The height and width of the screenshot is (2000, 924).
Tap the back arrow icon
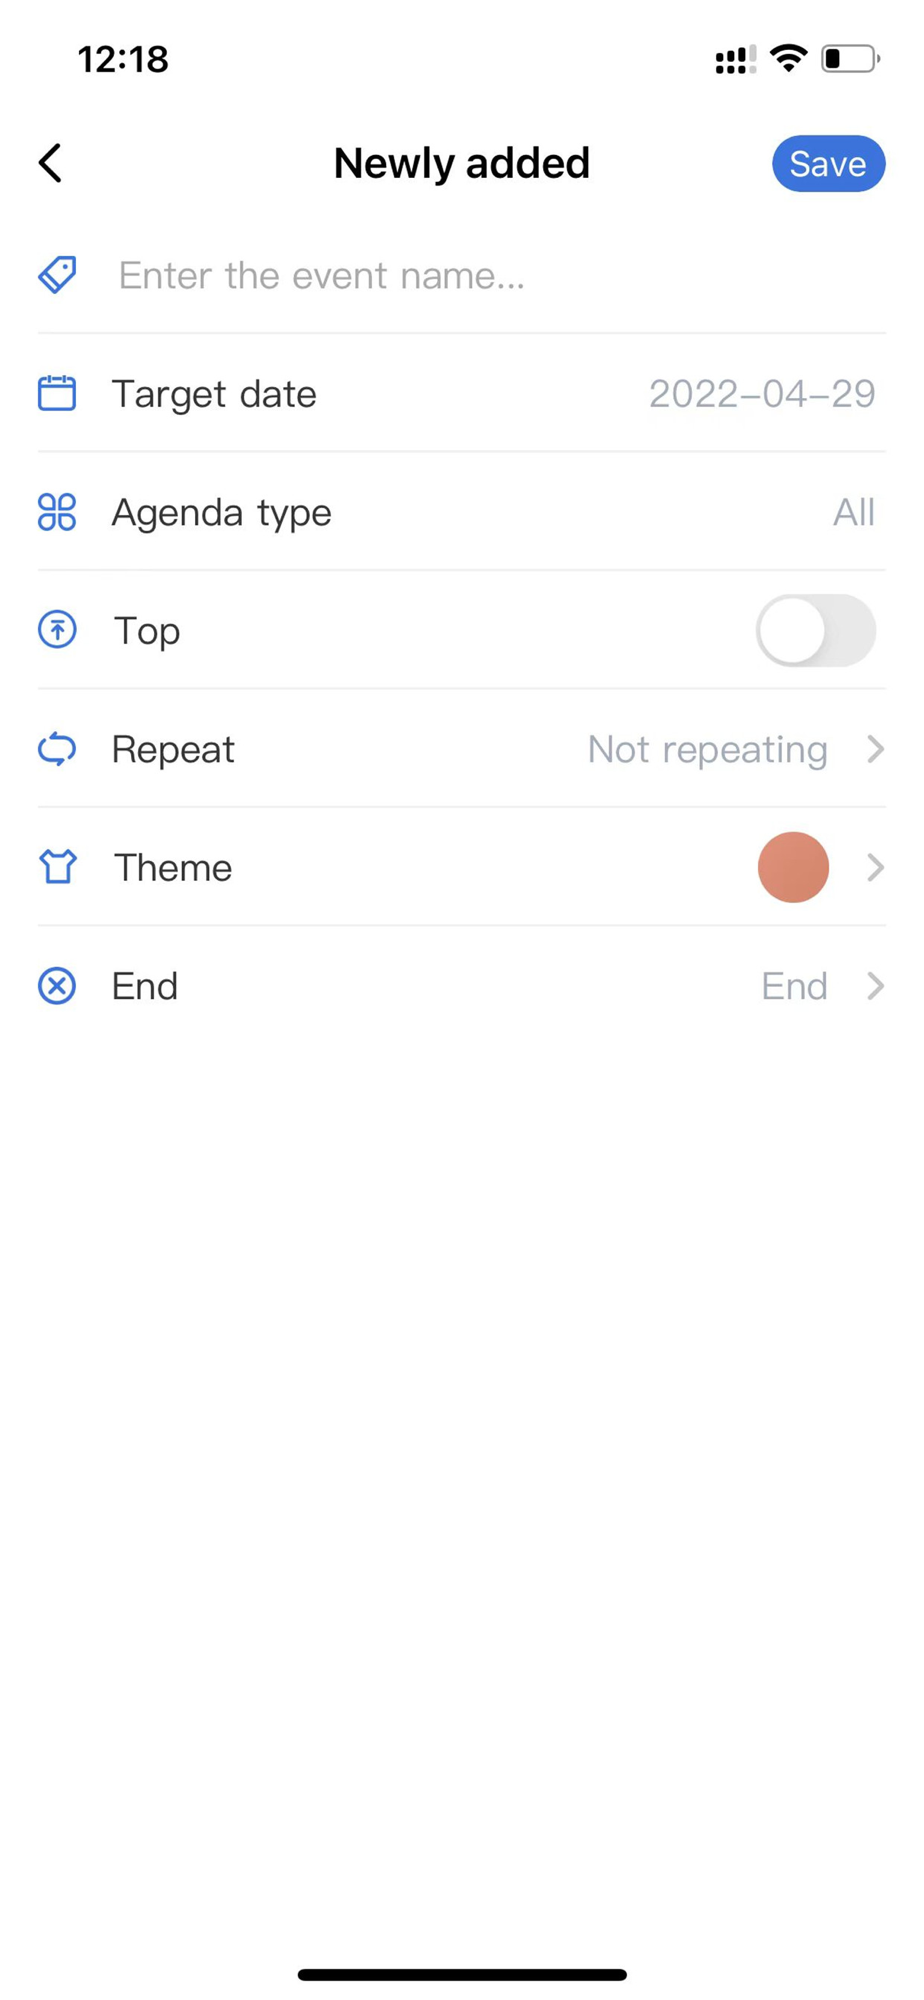(50, 163)
